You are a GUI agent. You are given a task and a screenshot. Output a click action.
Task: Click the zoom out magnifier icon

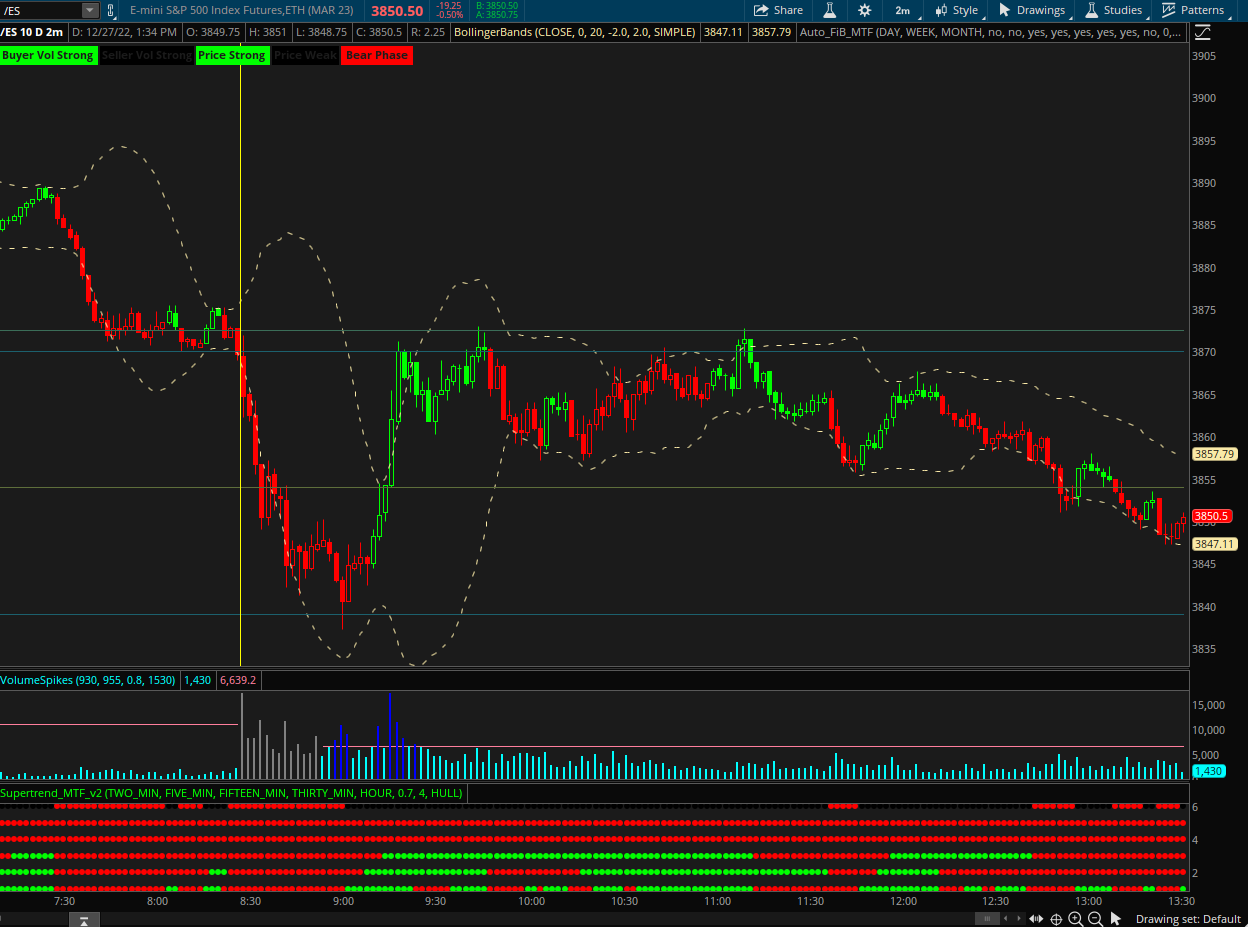(1095, 919)
